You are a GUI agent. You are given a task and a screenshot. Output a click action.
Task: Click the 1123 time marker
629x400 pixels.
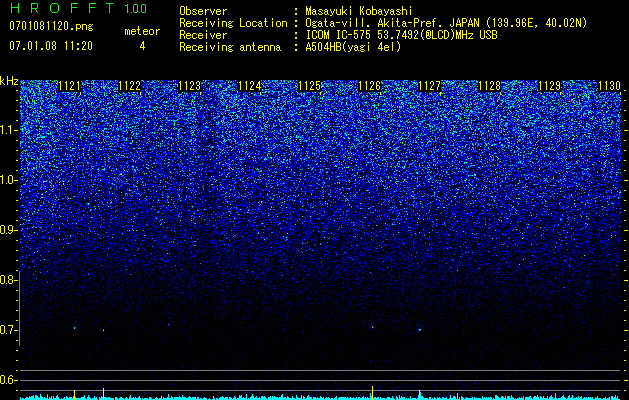pos(189,86)
